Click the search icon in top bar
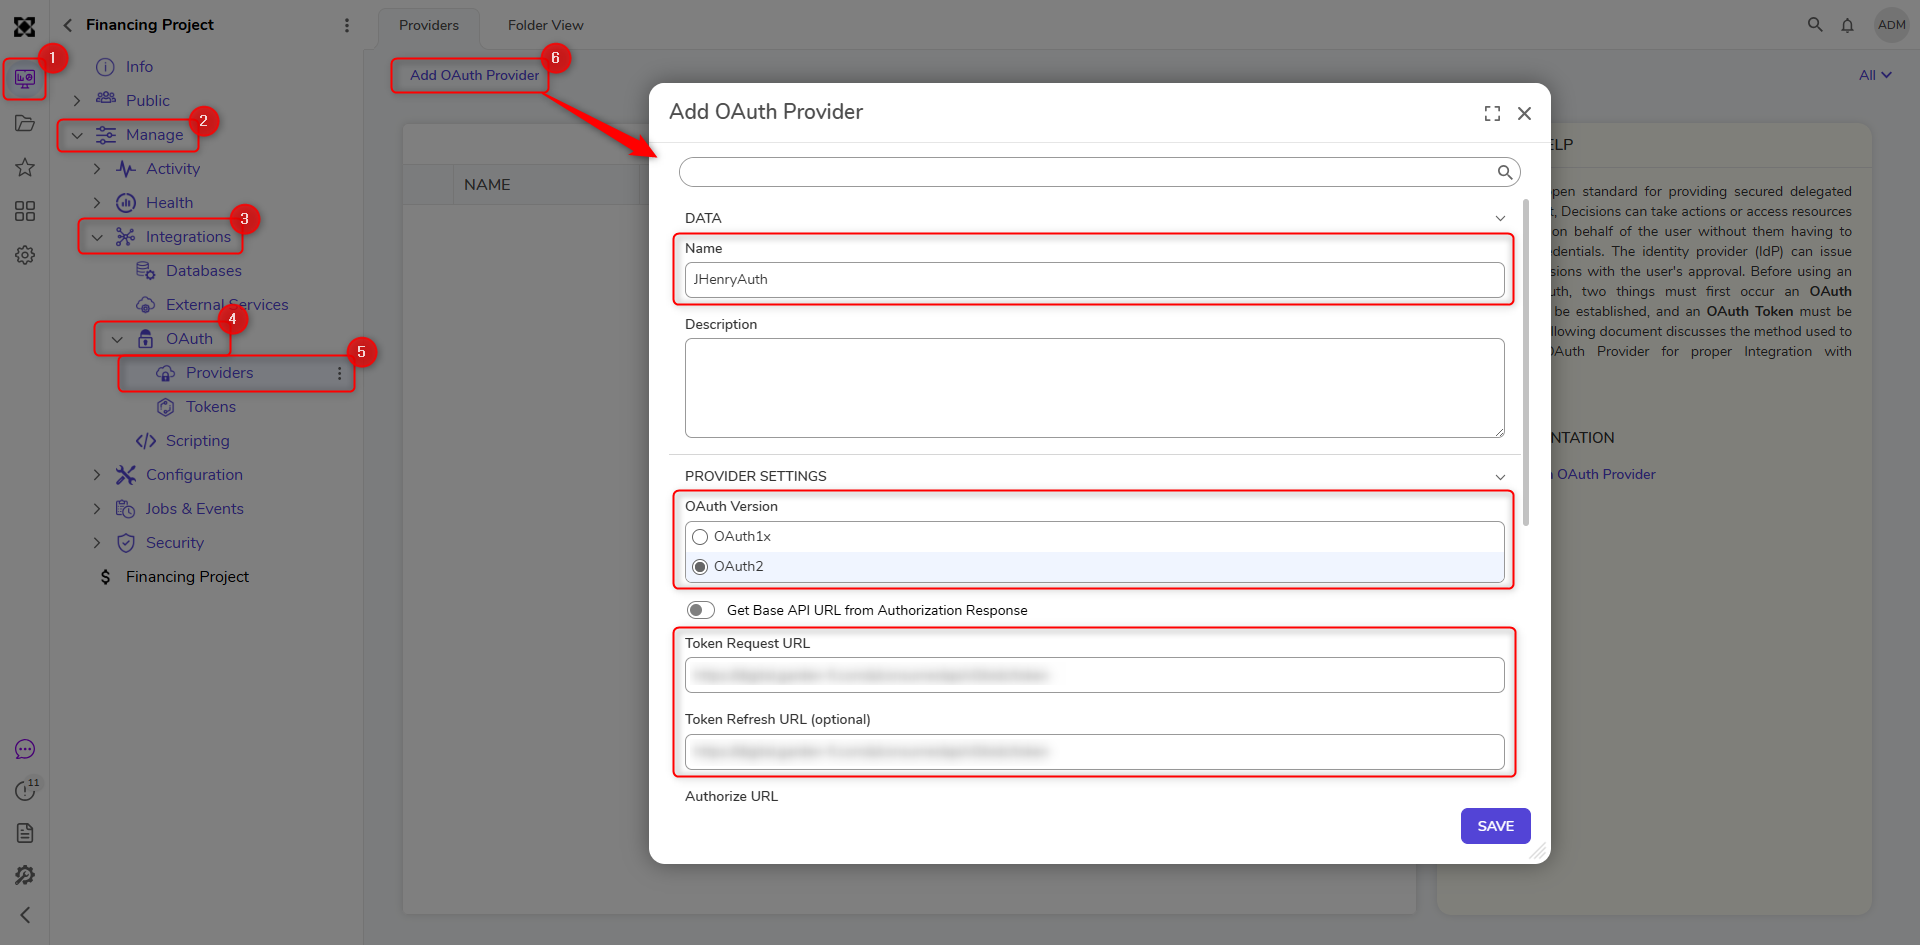The width and height of the screenshot is (1920, 945). (x=1815, y=25)
